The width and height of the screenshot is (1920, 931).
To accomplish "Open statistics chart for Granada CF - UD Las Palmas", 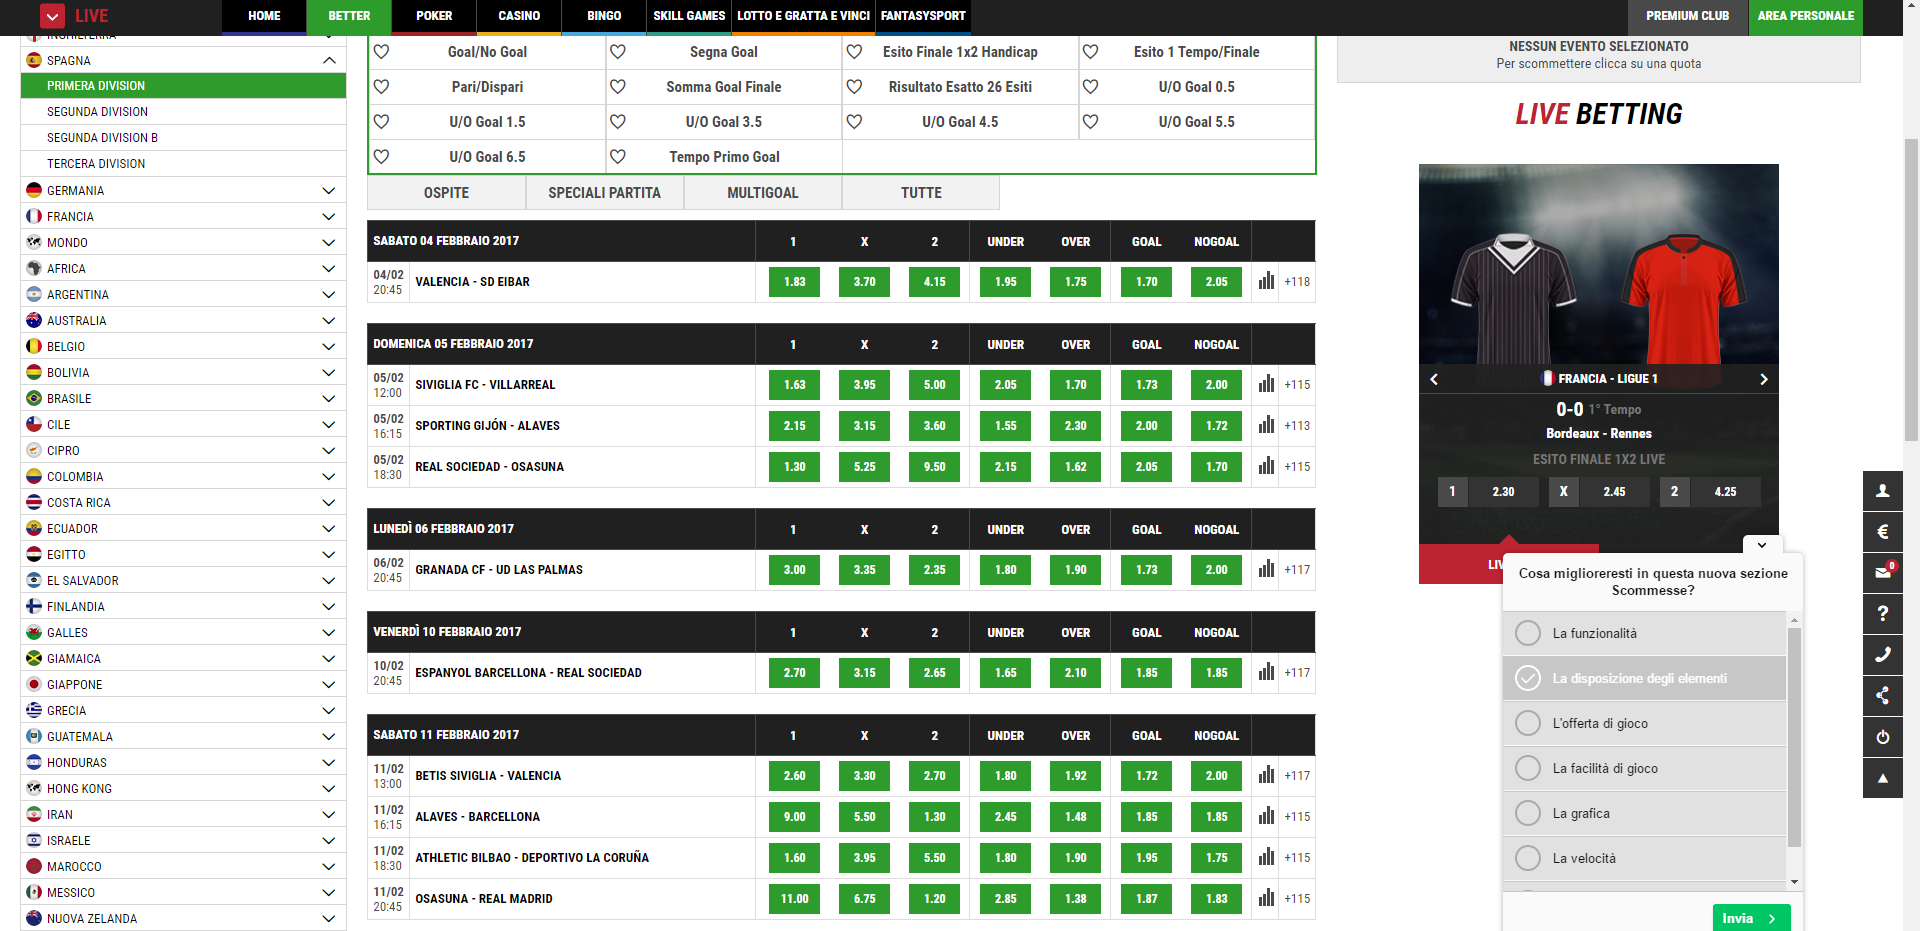I will [x=1266, y=569].
